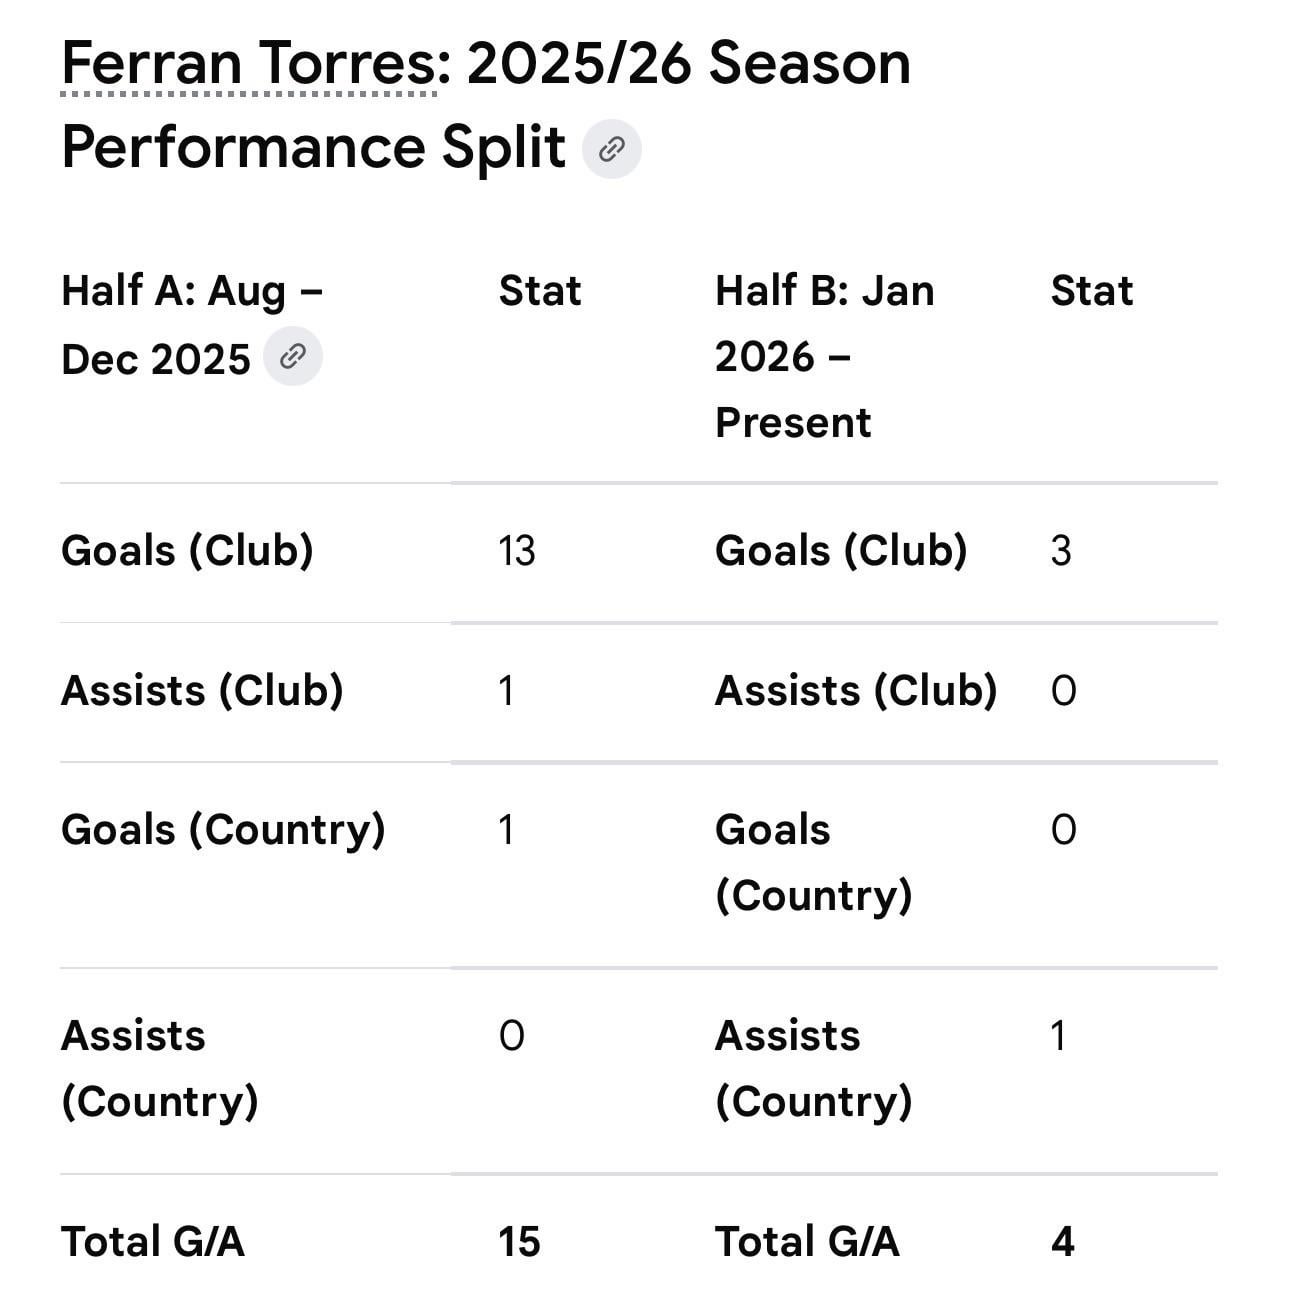Select the Half A Total G/A value 15
This screenshot has width=1290, height=1304.
point(519,1242)
